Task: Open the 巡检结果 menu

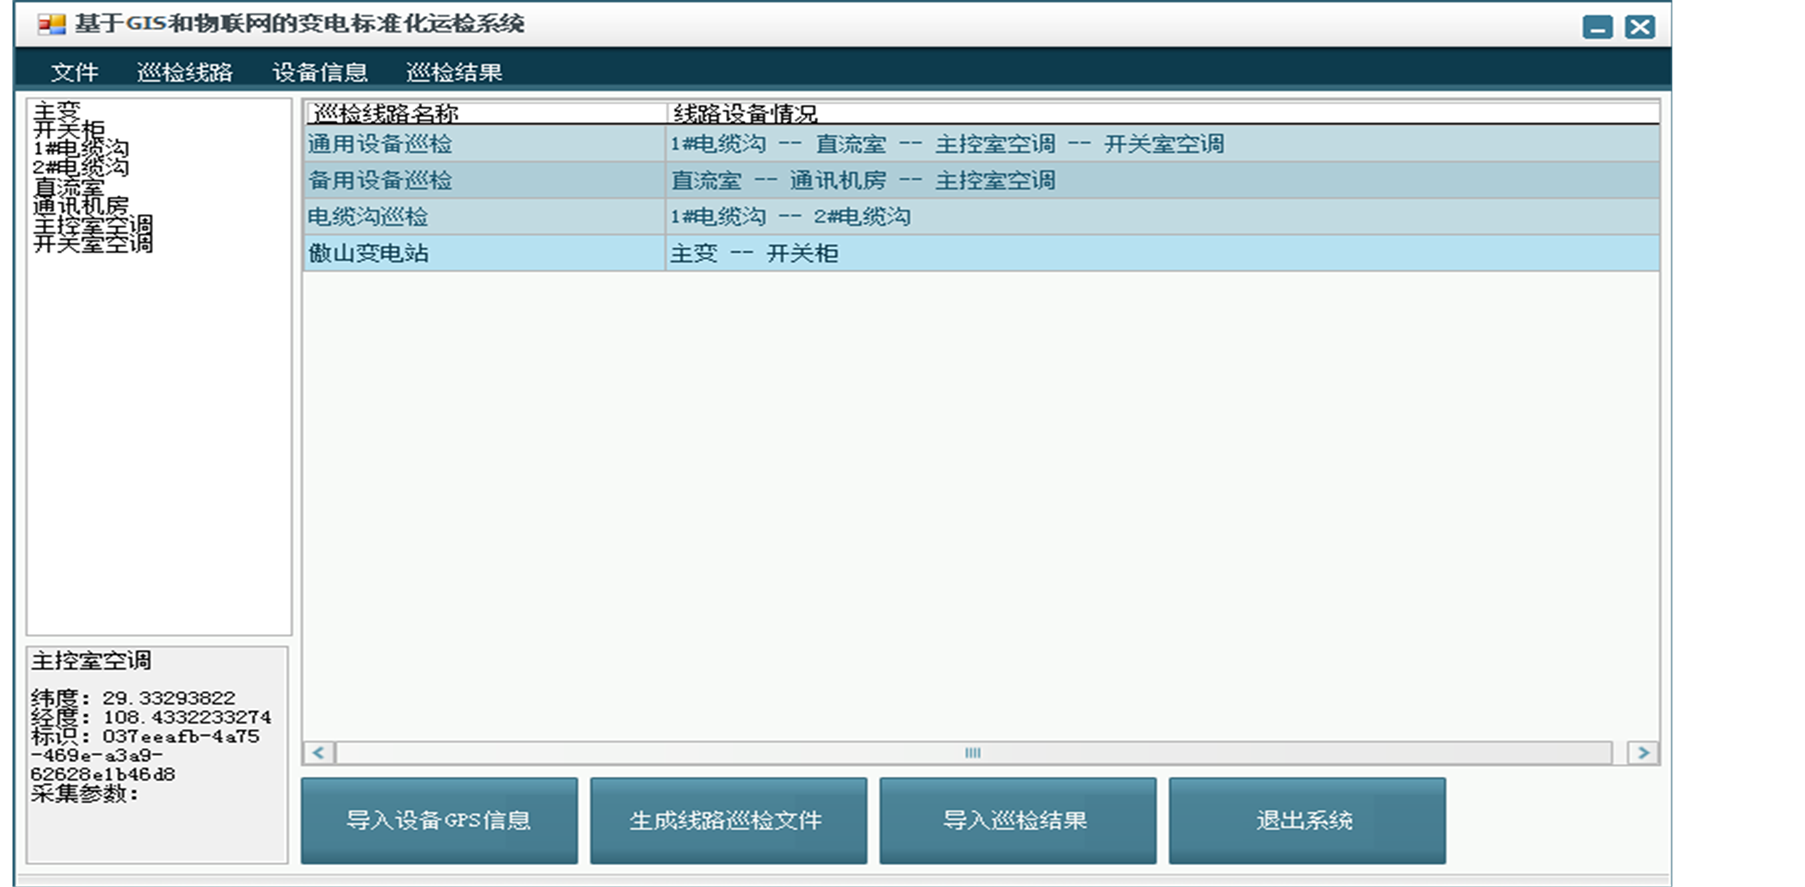Action: [454, 72]
